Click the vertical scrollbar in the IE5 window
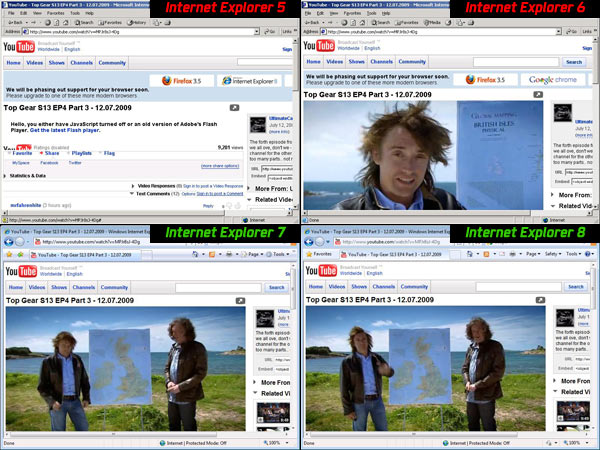Viewport: 600px width, 450px height. (x=294, y=120)
